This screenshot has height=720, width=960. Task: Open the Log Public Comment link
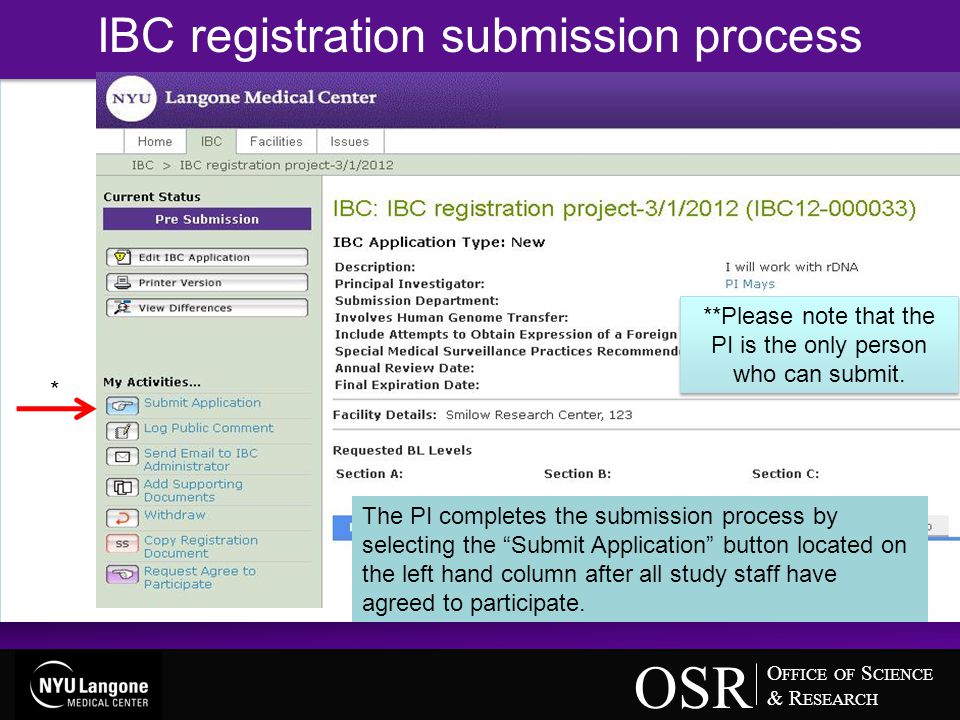[x=209, y=428]
